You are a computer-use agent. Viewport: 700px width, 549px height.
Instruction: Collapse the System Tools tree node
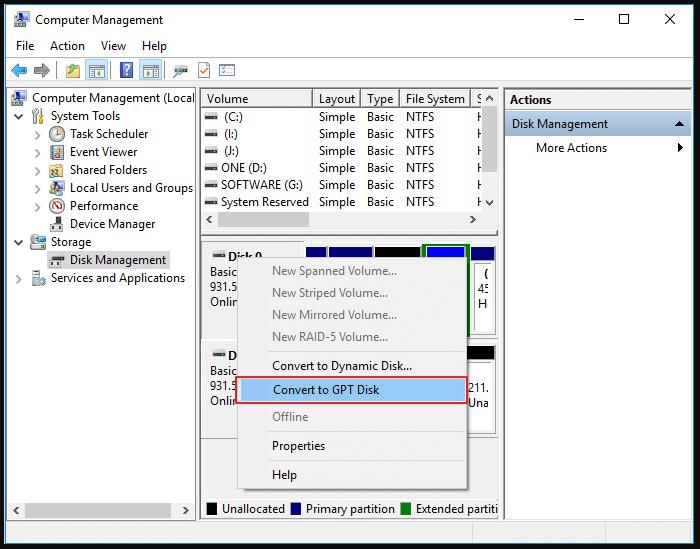(20, 116)
